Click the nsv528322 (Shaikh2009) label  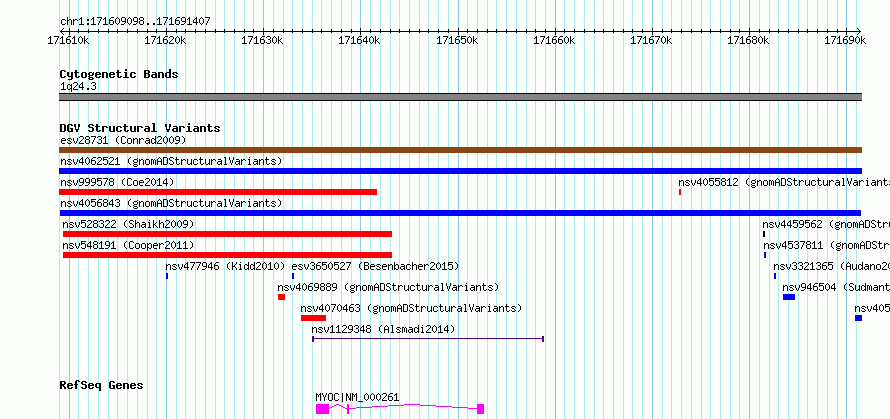pyautogui.click(x=128, y=224)
